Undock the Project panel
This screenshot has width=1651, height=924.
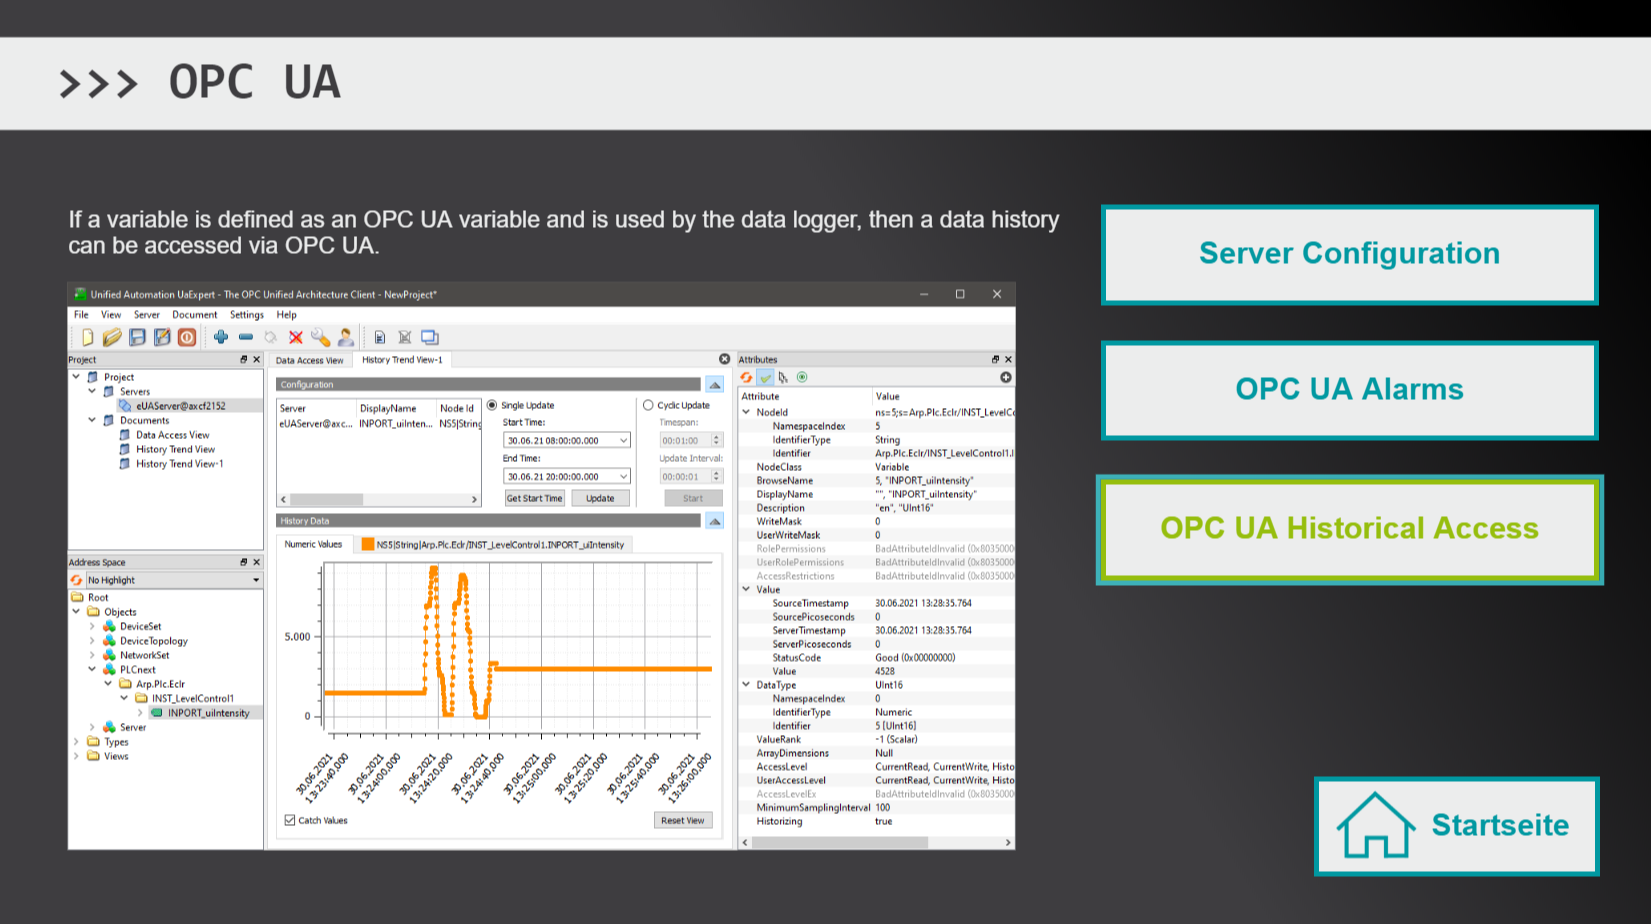pyautogui.click(x=243, y=359)
